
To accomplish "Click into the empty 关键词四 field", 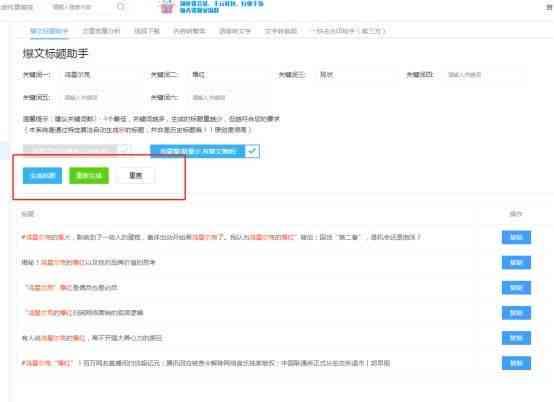I will [484, 75].
